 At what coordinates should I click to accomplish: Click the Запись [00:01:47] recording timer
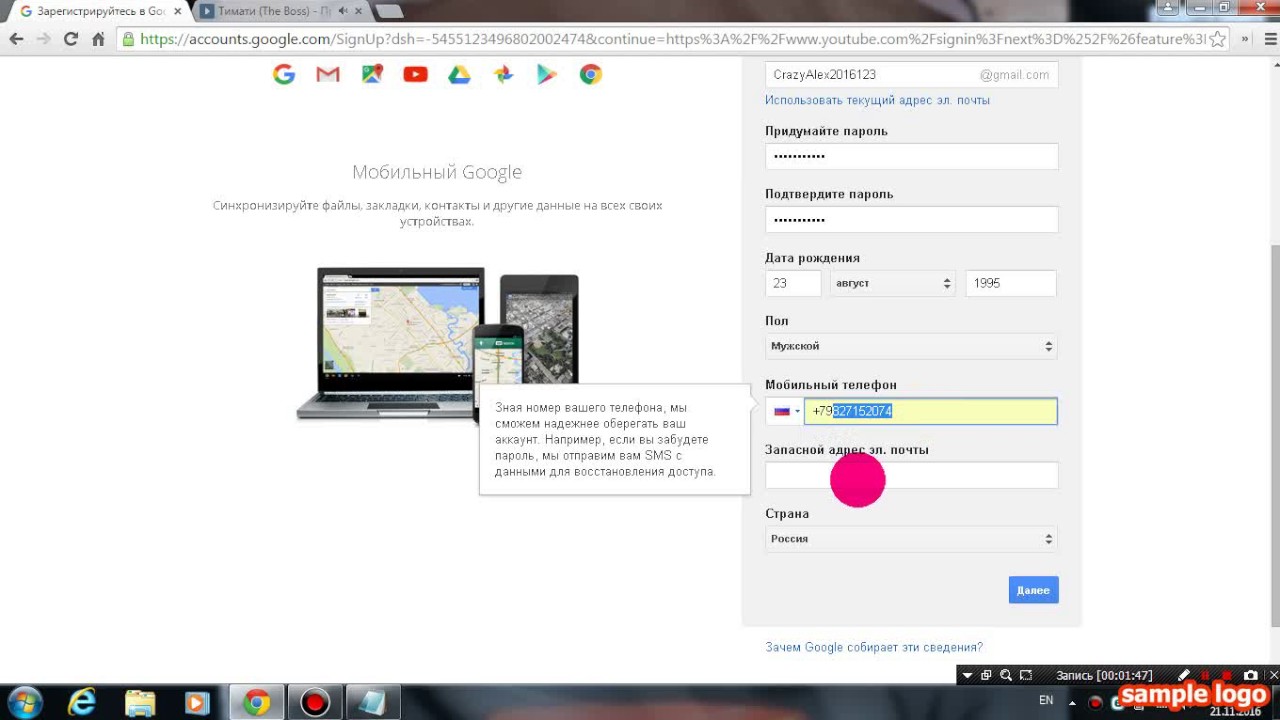pyautogui.click(x=1104, y=675)
